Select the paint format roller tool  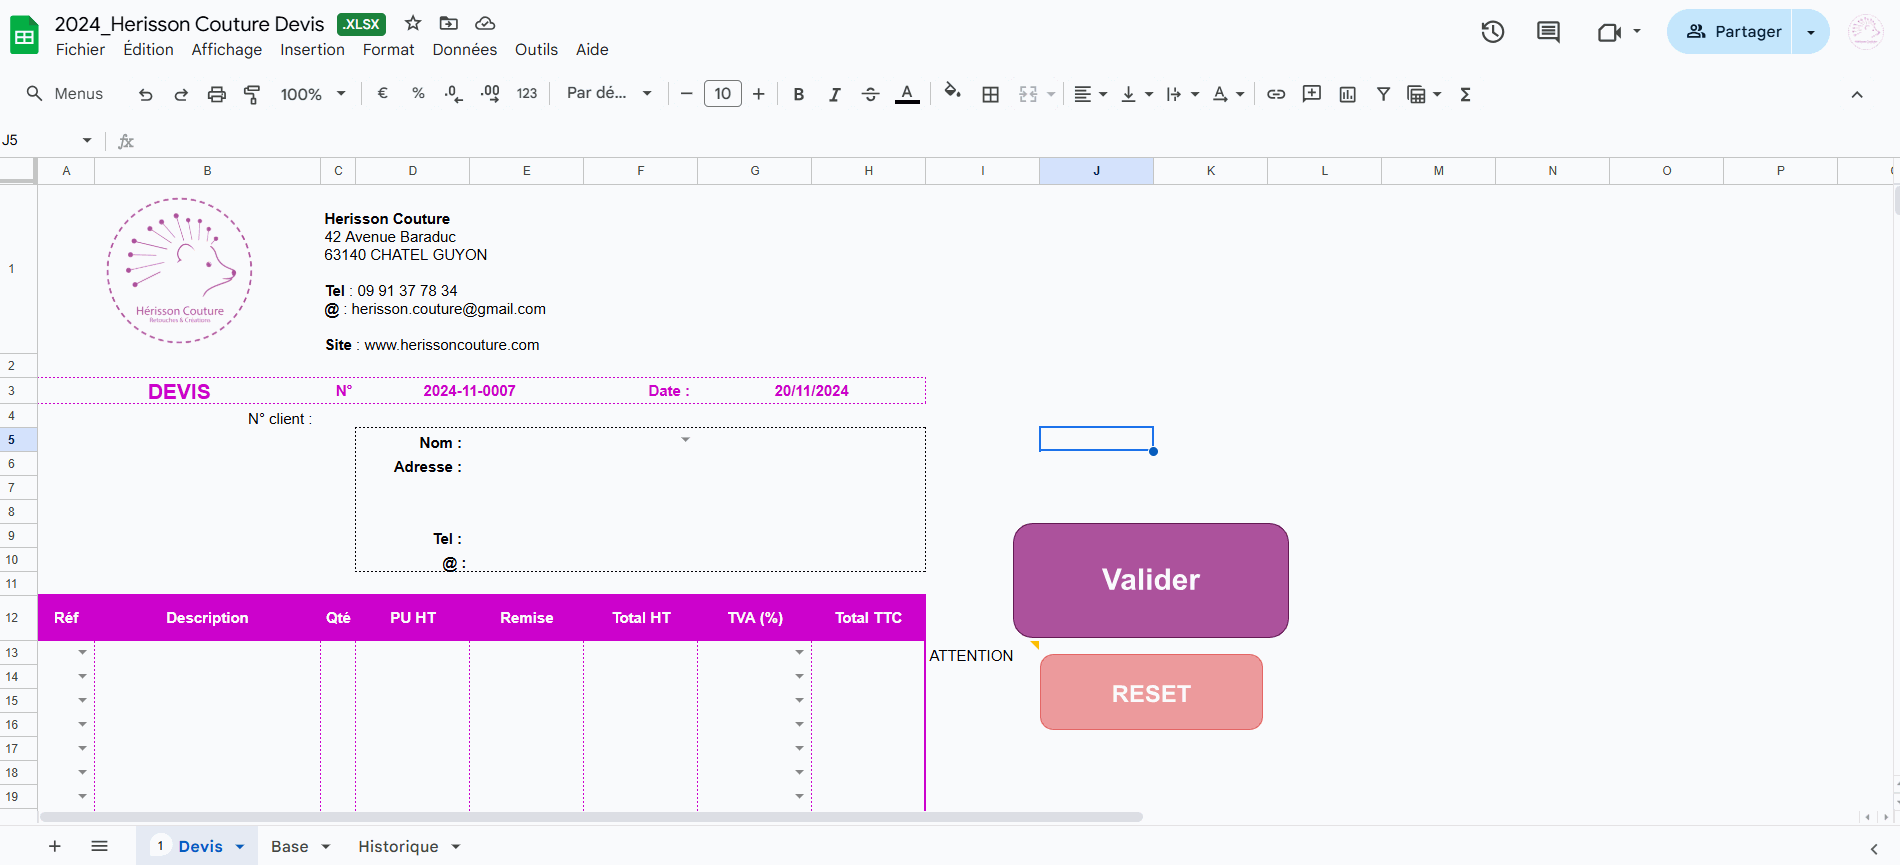(x=252, y=94)
